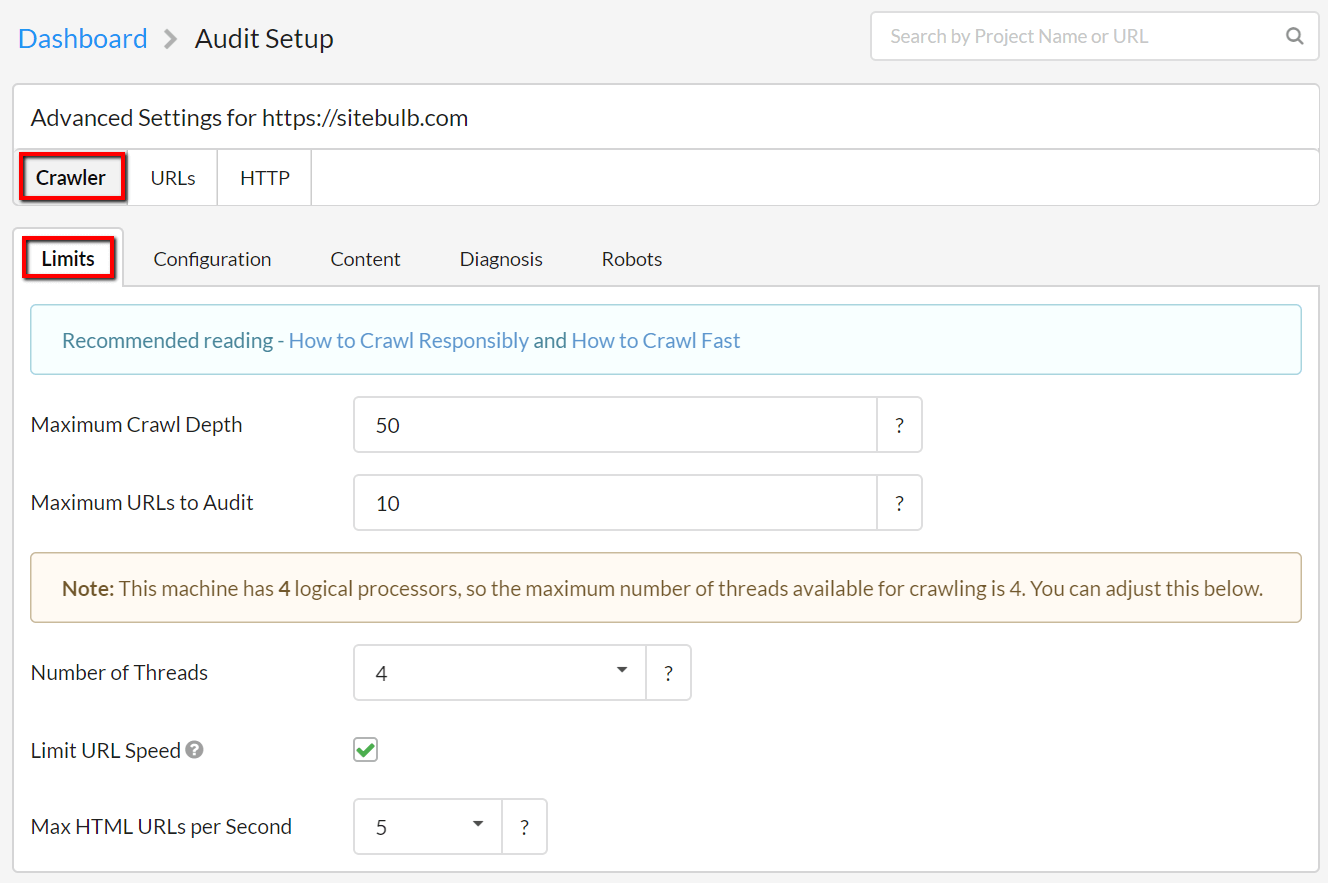
Task: Open the Robots sub-tab
Action: pyautogui.click(x=632, y=259)
